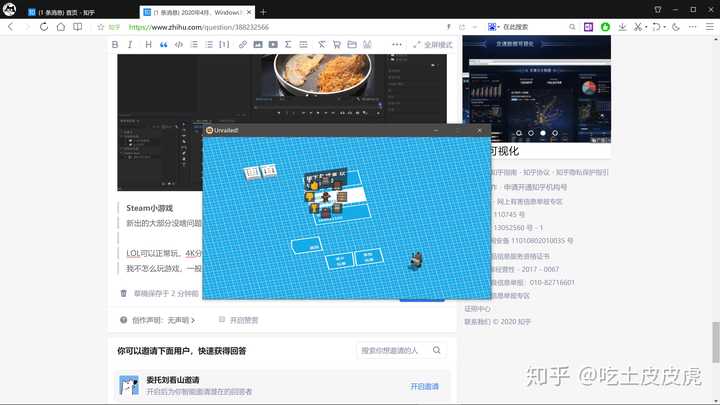
Task: Insert a code block in the editor
Action: click(179, 45)
